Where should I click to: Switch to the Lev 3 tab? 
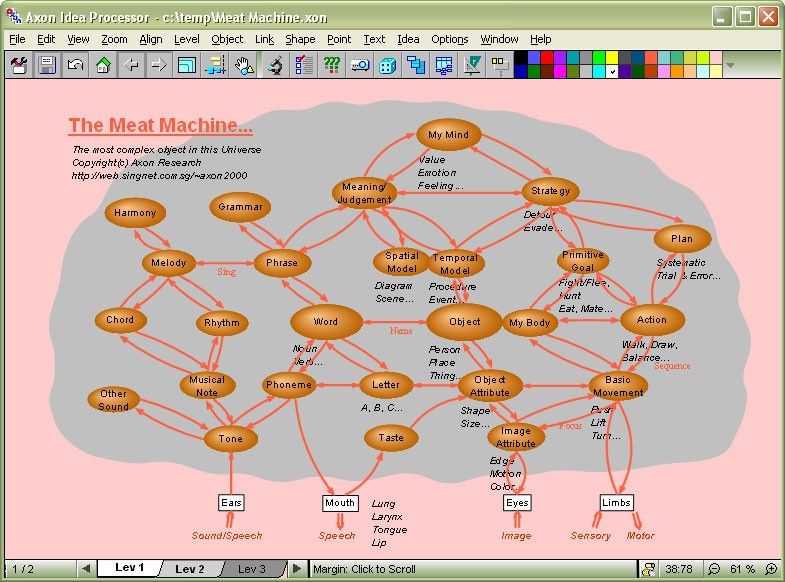pyautogui.click(x=252, y=569)
